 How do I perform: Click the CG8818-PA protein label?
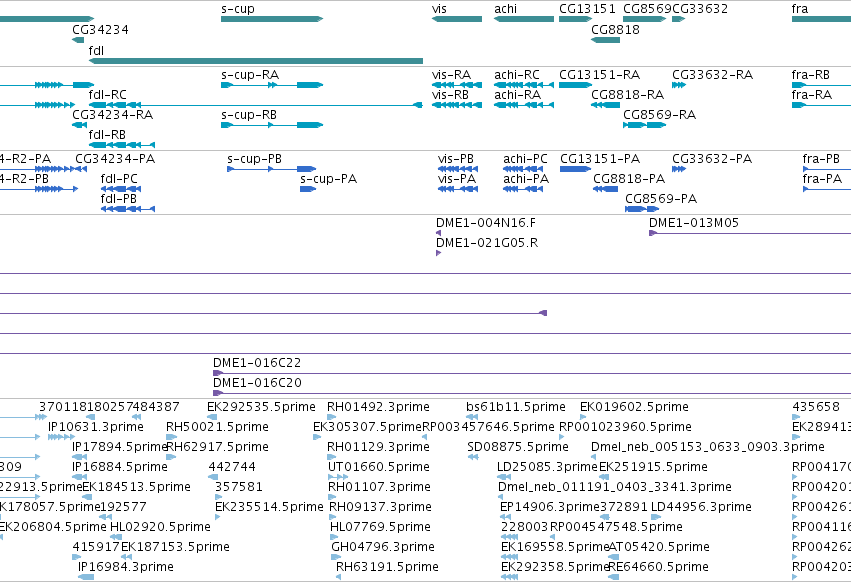[x=629, y=179]
